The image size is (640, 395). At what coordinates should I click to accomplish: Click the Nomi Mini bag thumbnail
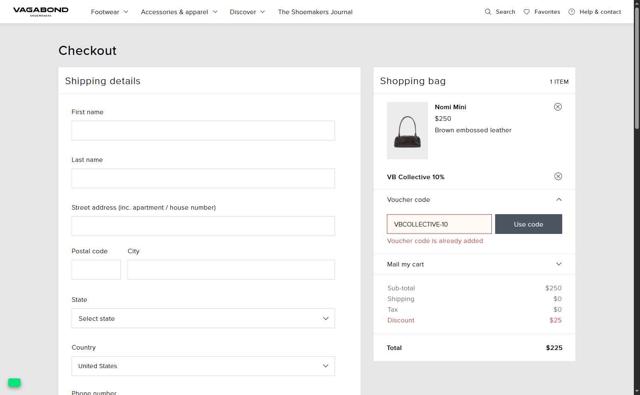407,131
